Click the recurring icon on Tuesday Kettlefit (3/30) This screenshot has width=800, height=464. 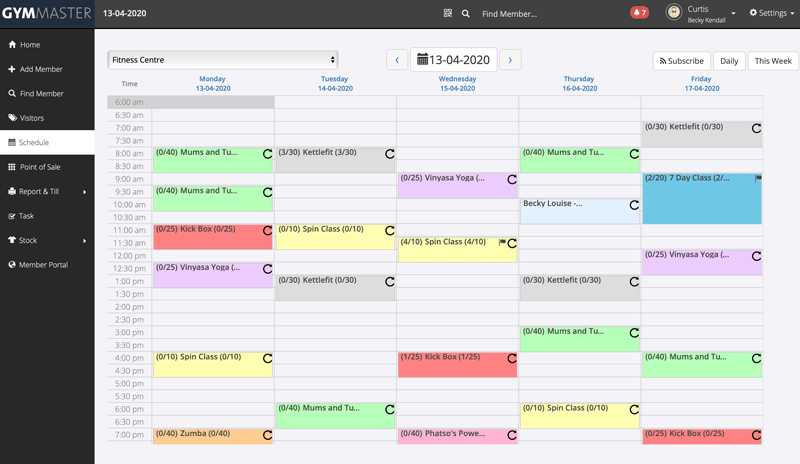389,155
